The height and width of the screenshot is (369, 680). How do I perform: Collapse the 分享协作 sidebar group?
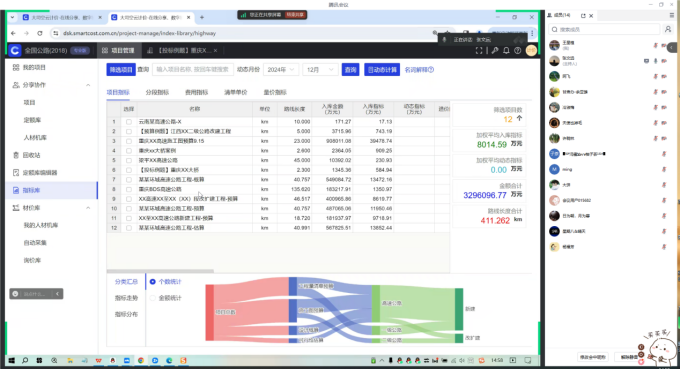point(88,85)
